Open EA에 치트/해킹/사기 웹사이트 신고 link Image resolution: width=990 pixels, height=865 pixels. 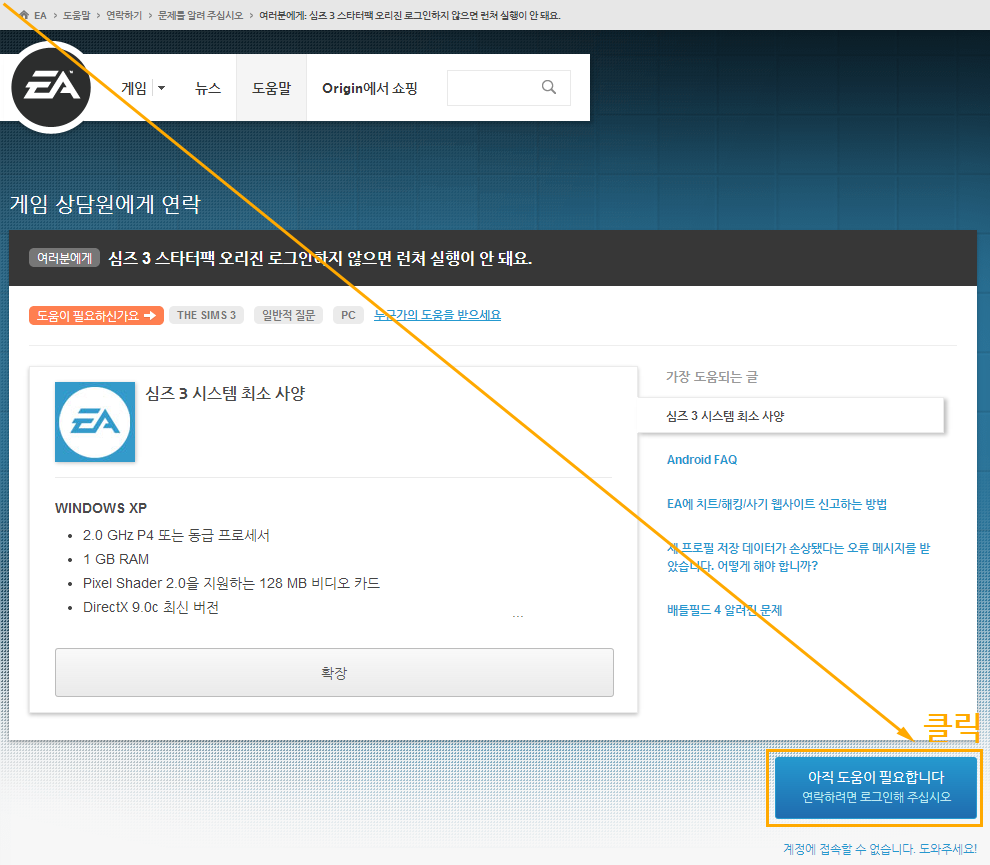[777, 504]
